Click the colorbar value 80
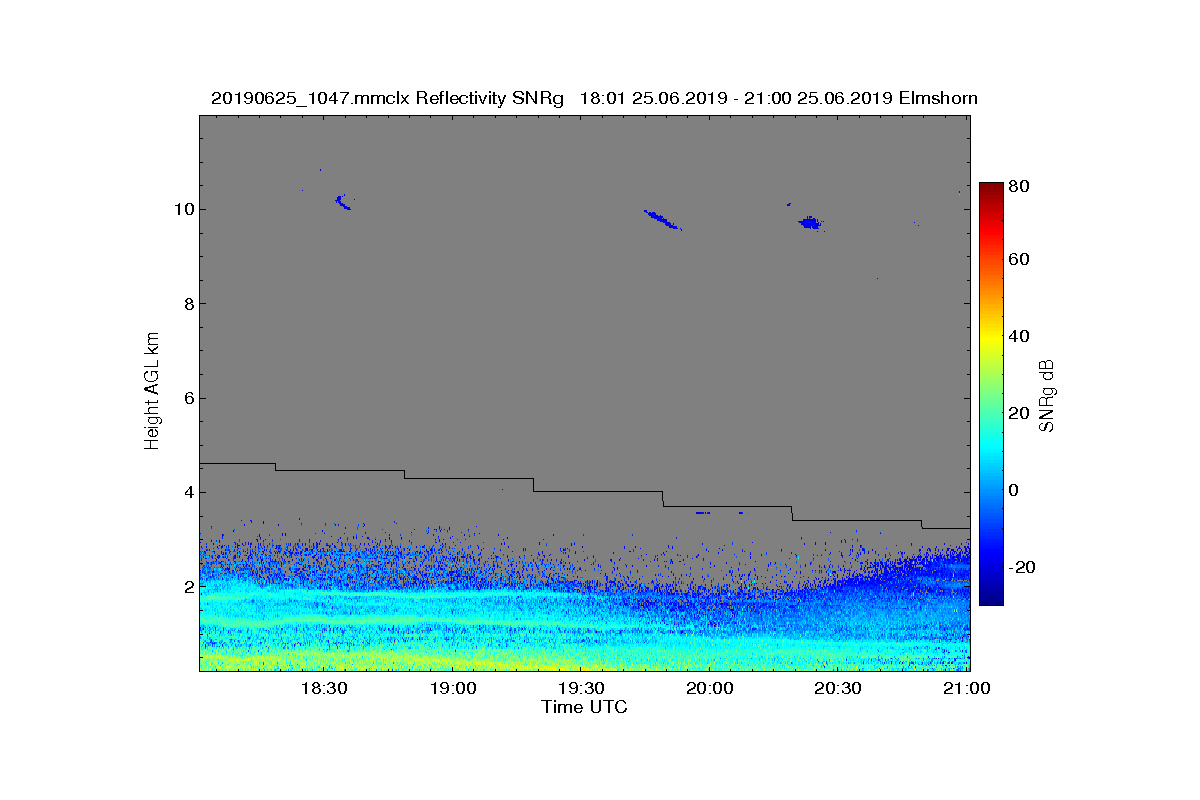 (x=1020, y=185)
